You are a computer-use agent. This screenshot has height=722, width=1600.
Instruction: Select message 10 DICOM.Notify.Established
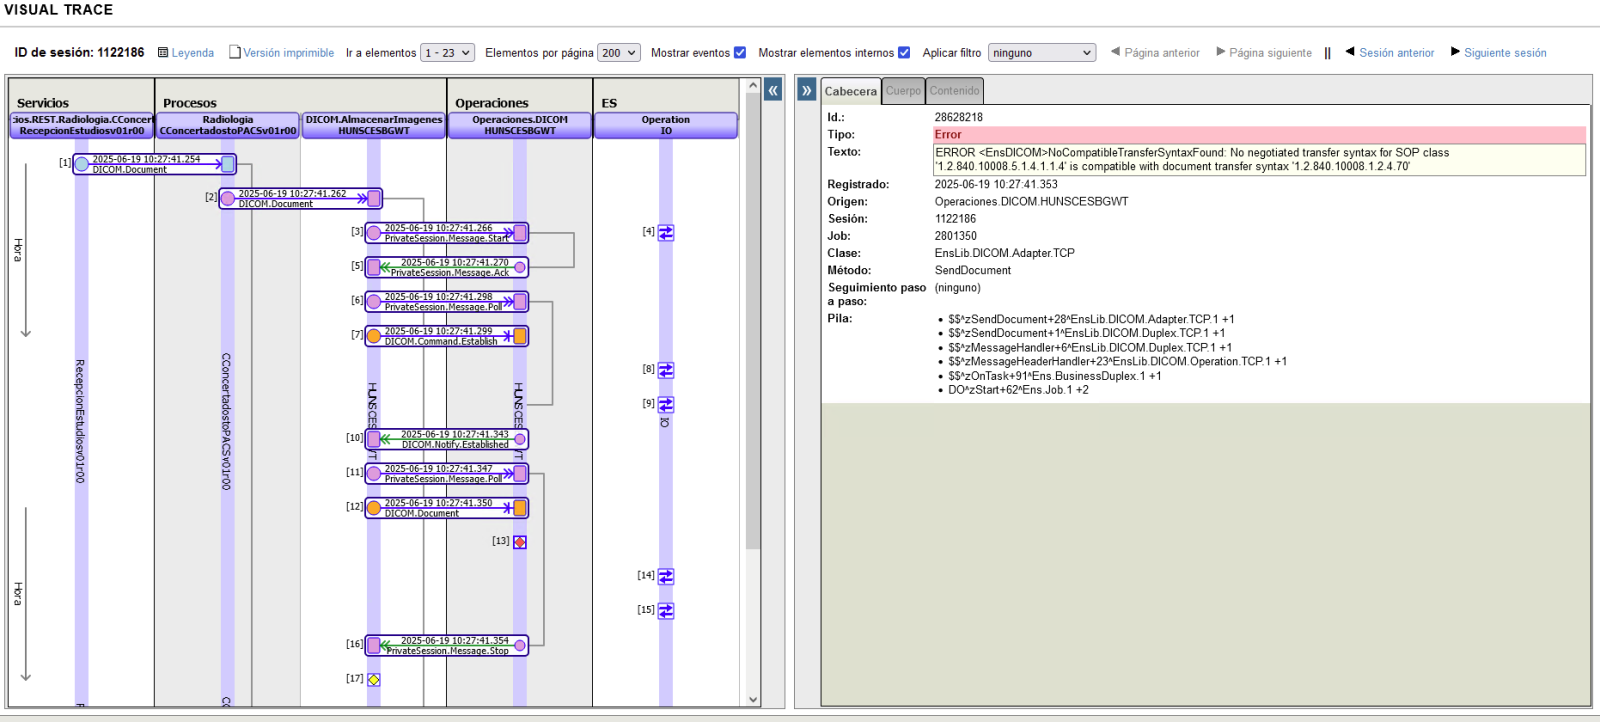[447, 439]
